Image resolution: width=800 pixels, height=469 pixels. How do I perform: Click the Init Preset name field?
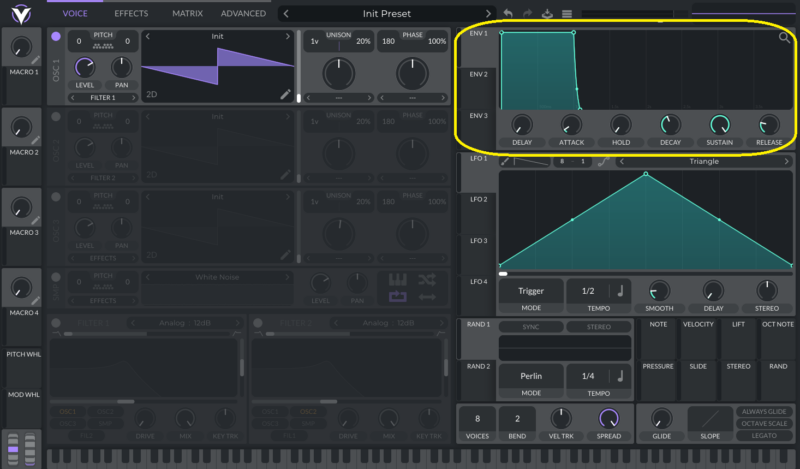coord(386,14)
